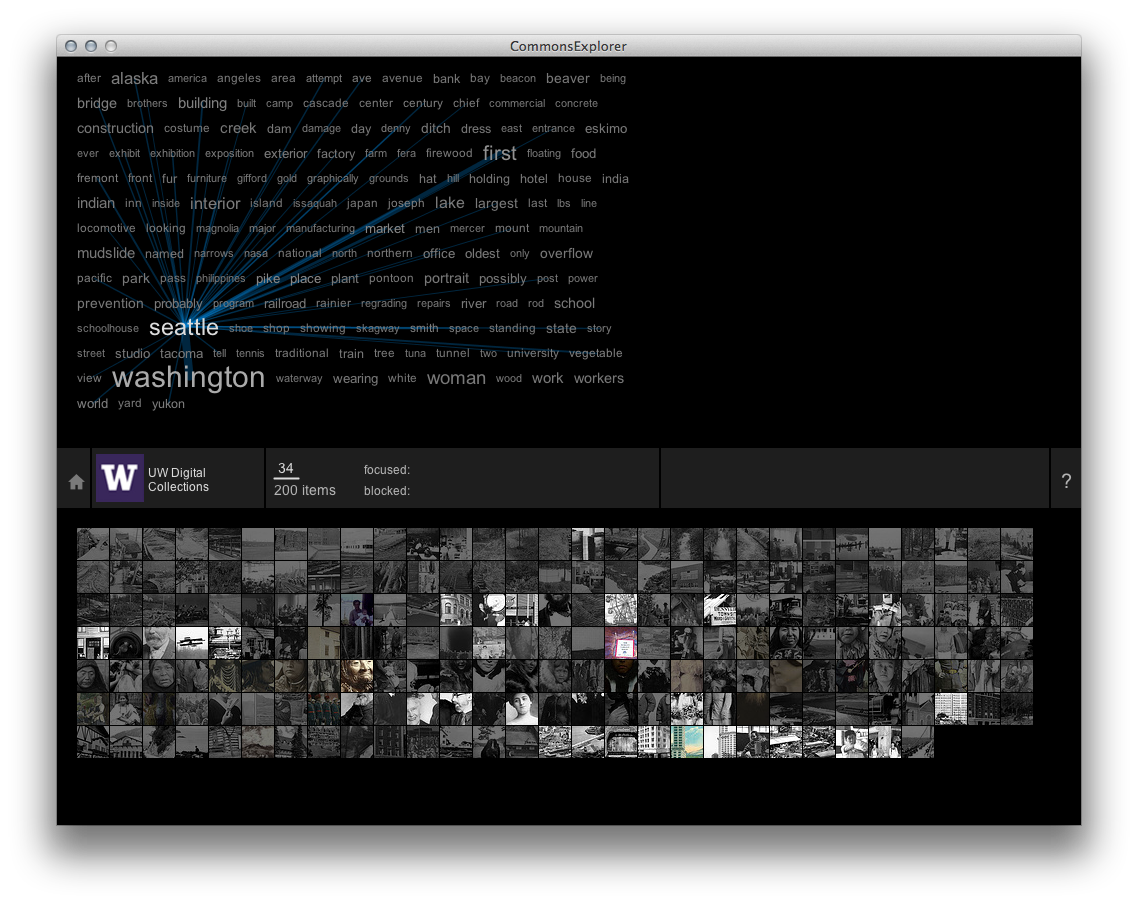Click the 'woman' tag
The height and width of the screenshot is (904, 1138).
[456, 378]
